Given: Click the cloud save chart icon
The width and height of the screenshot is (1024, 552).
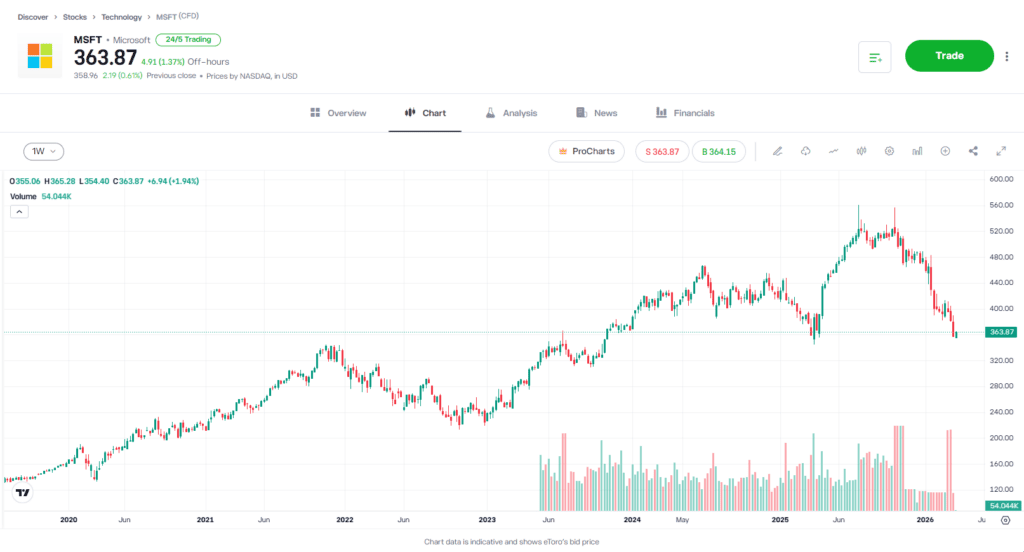Looking at the screenshot, I should pyautogui.click(x=805, y=151).
